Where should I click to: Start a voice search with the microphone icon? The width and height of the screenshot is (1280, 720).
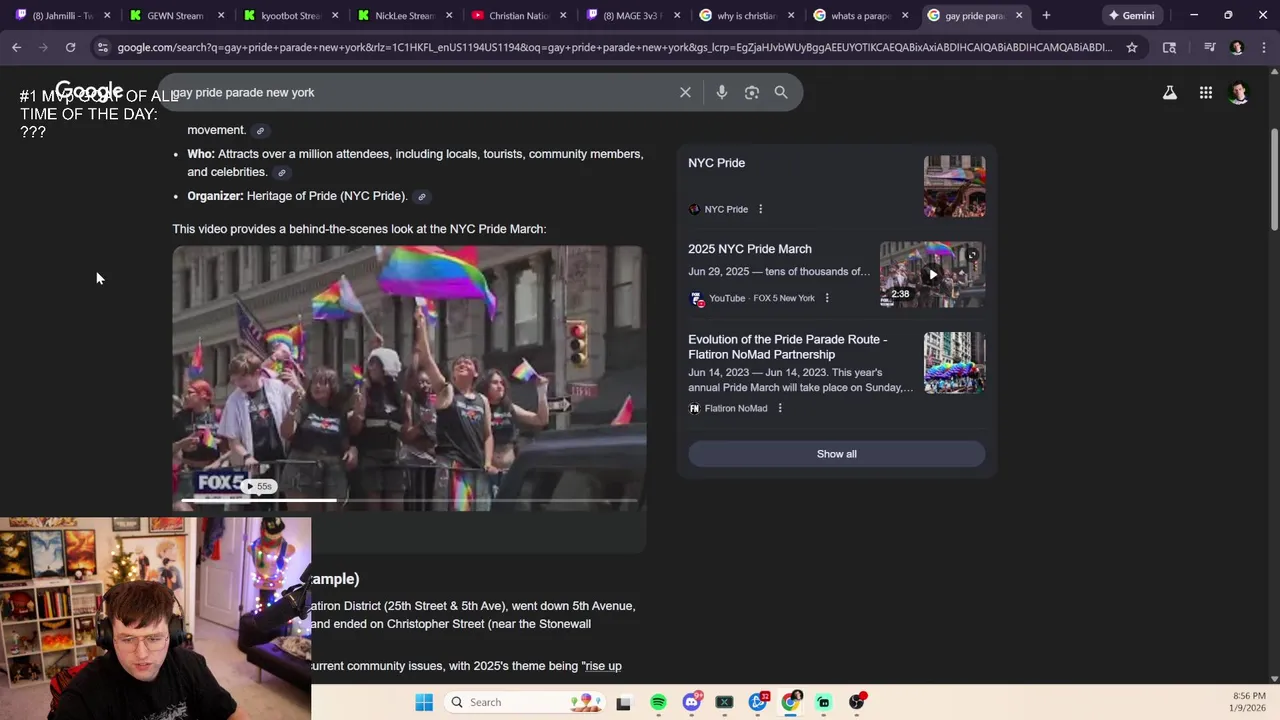(722, 92)
